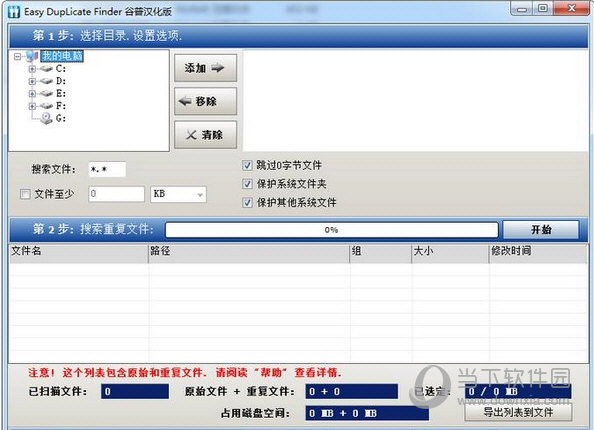
Task: Click the C: drive icon
Action: tap(46, 69)
